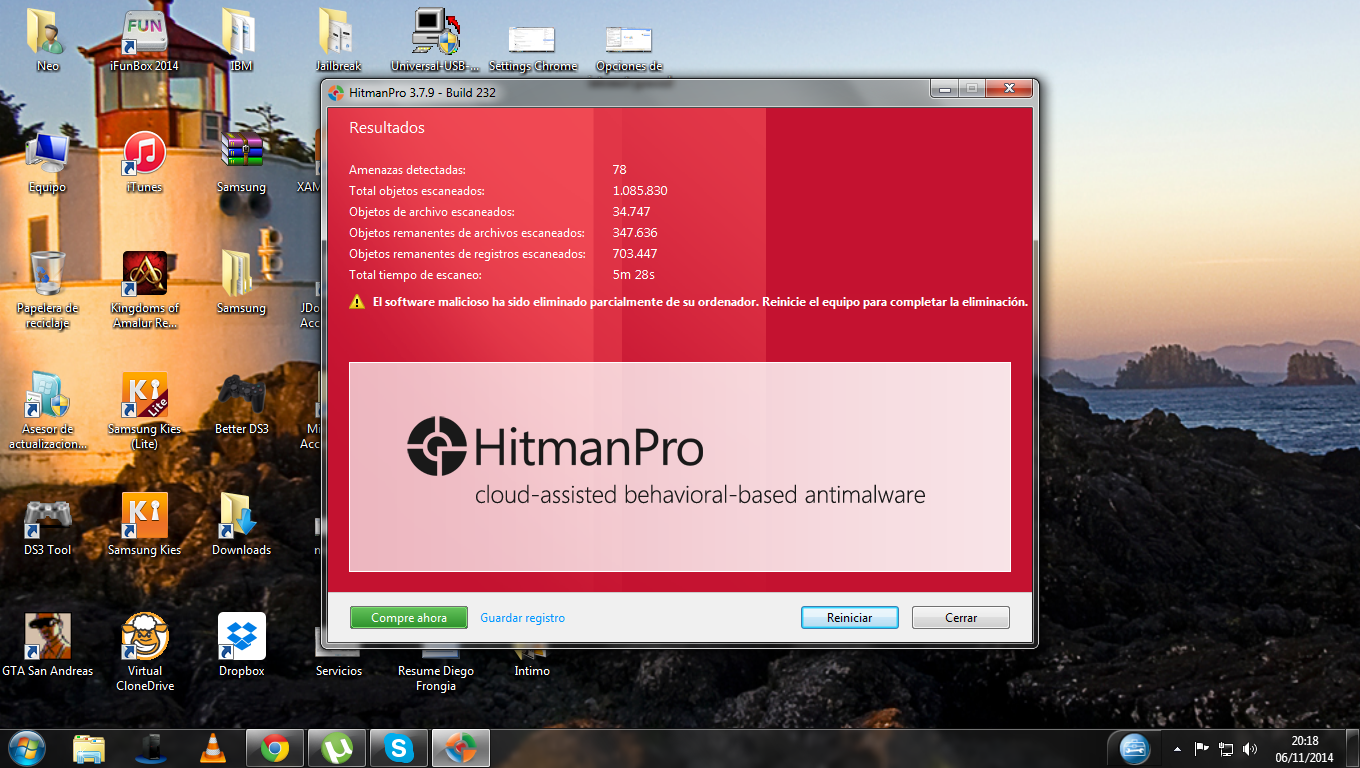The image size is (1360, 768).
Task: Click the taskbar clock showing 20:18
Action: coord(1304,748)
